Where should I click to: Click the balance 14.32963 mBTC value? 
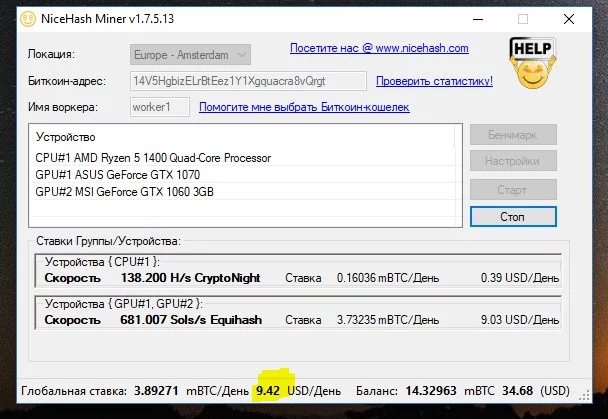(x=450, y=391)
